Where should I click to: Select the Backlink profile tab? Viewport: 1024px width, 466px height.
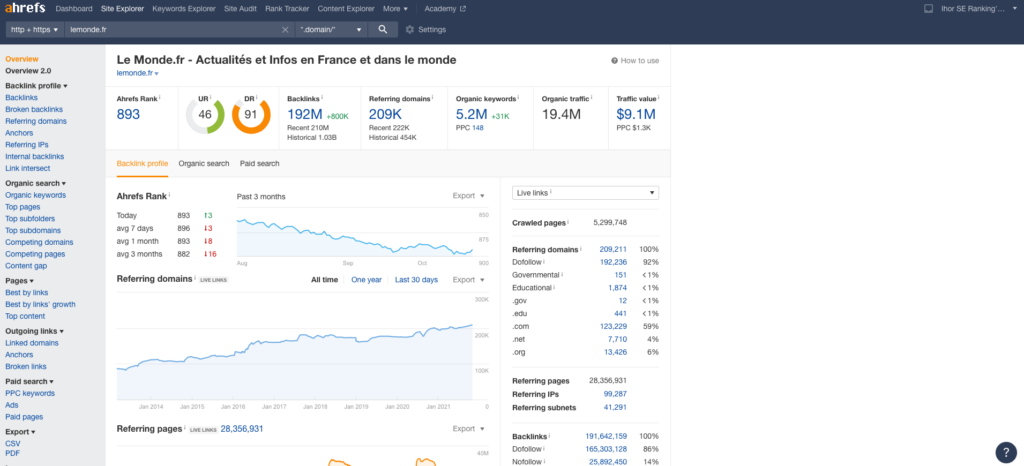tap(142, 163)
